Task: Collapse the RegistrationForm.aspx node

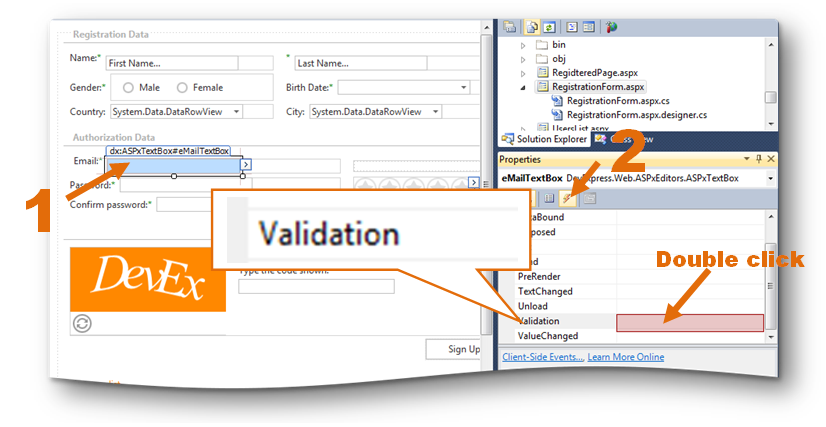Action: click(523, 88)
